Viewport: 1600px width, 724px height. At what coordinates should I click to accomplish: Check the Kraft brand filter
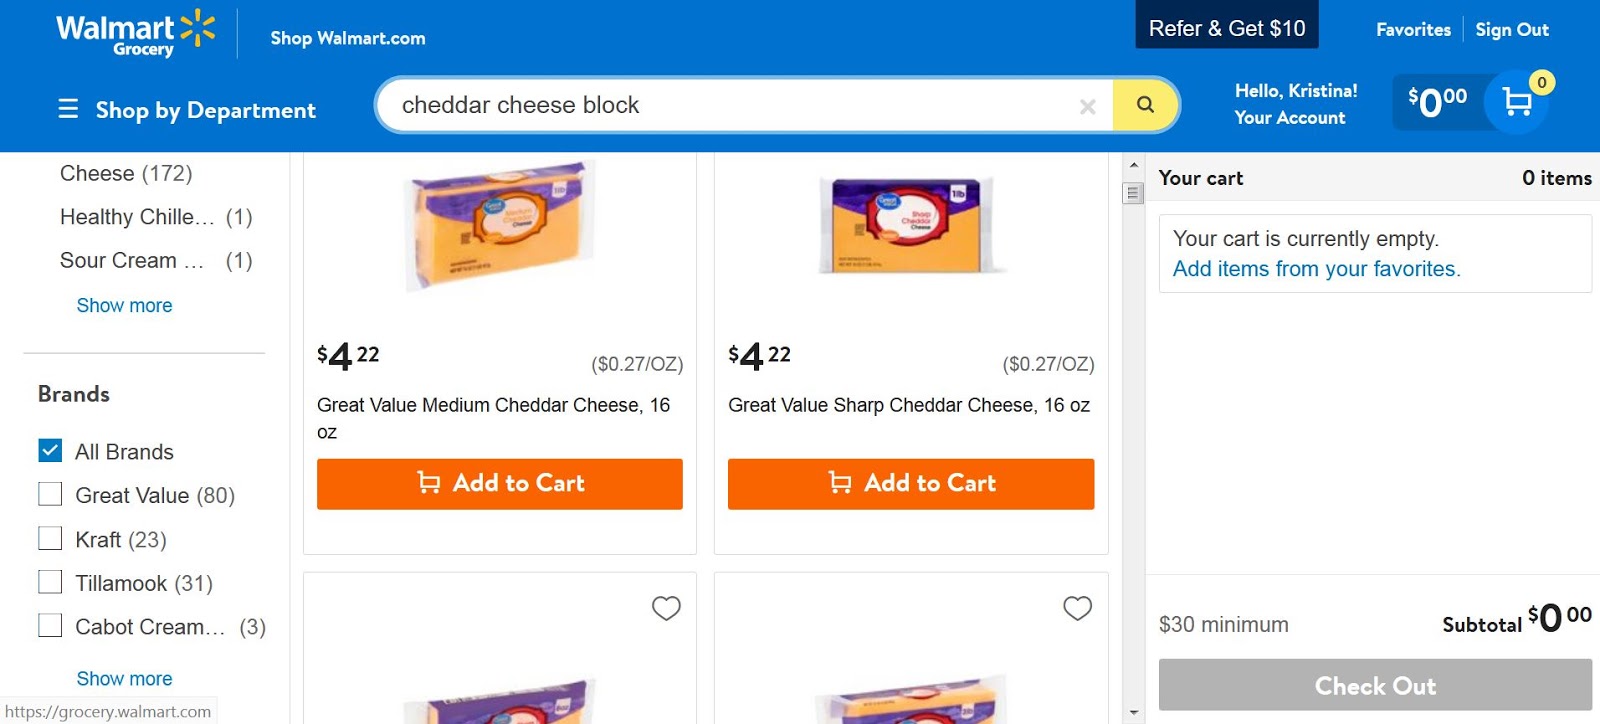coord(50,539)
